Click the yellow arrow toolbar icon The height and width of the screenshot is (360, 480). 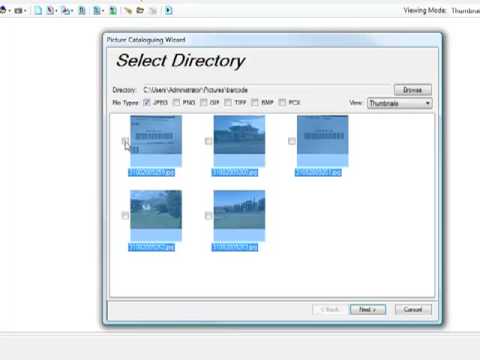(128, 11)
